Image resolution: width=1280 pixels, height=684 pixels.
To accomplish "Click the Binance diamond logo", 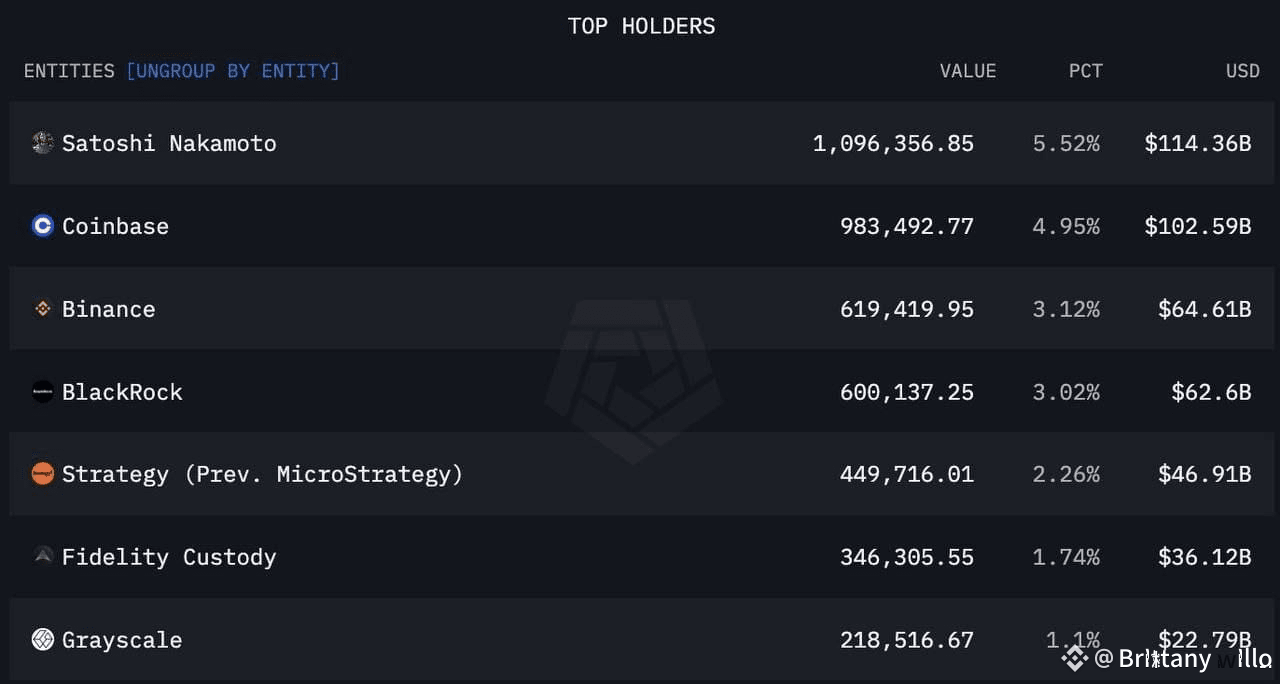I will coord(42,309).
